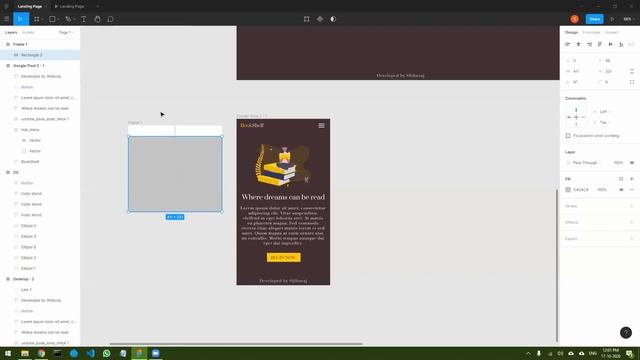Open Windows Start menu
The image size is (640, 360).
8,353
